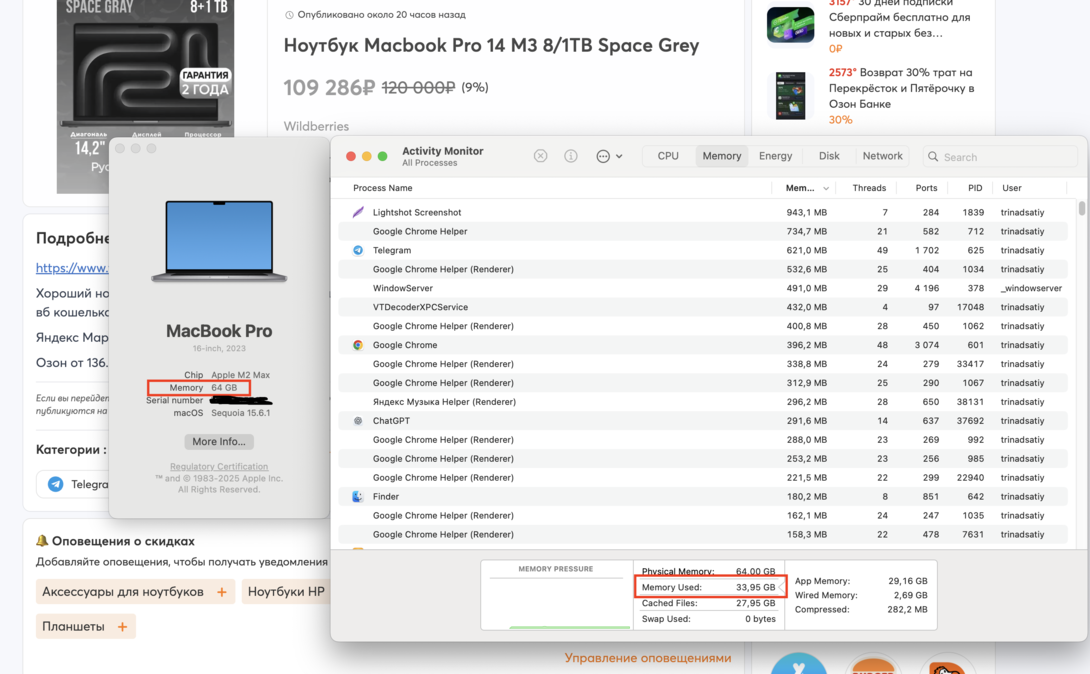Open the Озон Банке cashback promo thumbnail
Viewport: 1090px width, 674px height.
[790, 95]
